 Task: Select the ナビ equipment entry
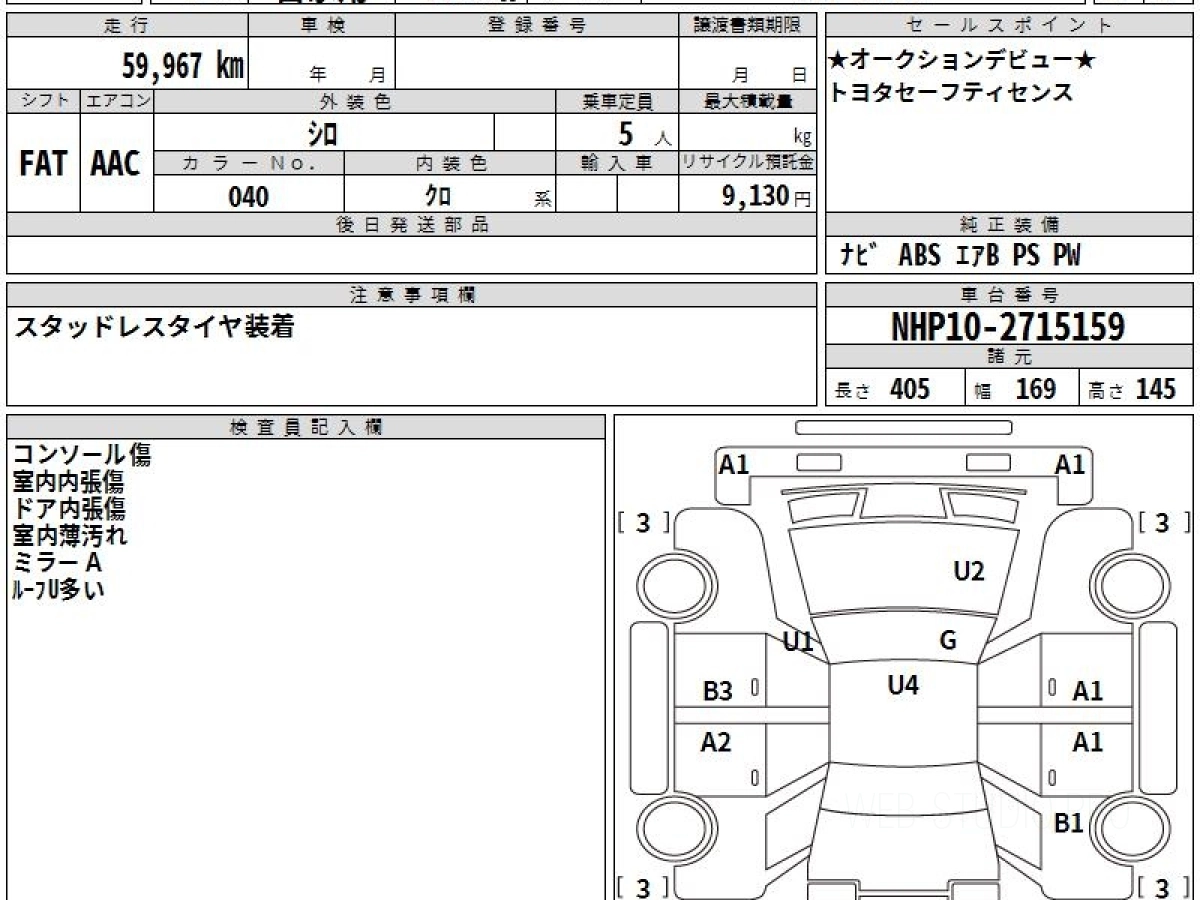pyautogui.click(x=858, y=255)
